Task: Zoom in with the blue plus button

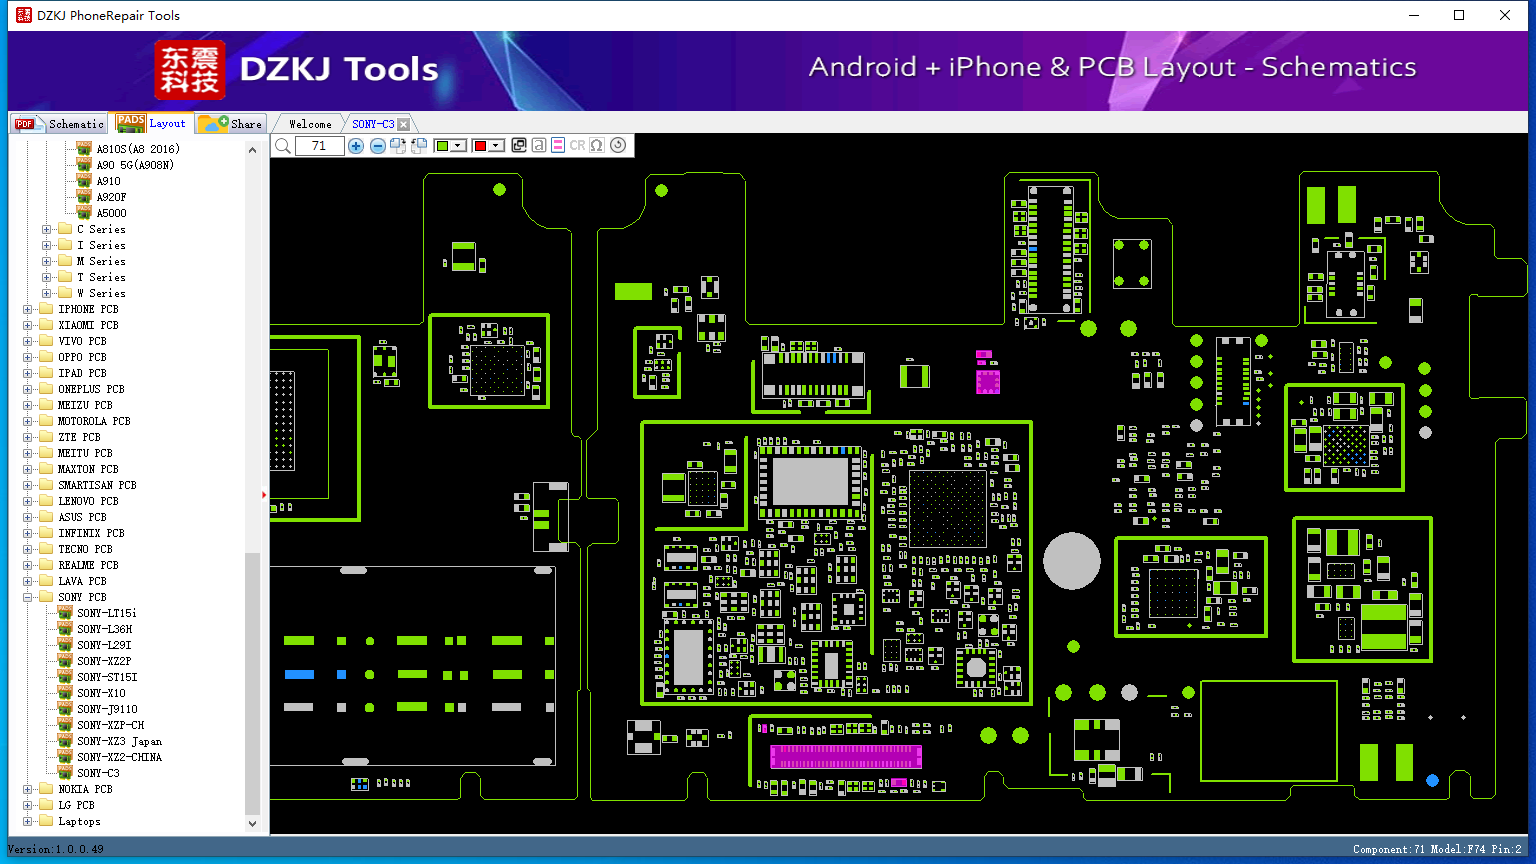Action: [355, 146]
